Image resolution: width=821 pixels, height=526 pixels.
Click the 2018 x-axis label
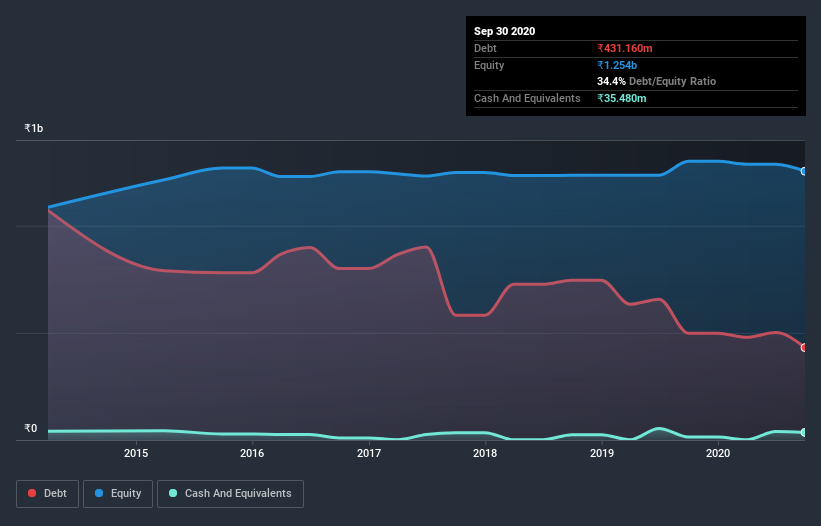[x=485, y=453]
